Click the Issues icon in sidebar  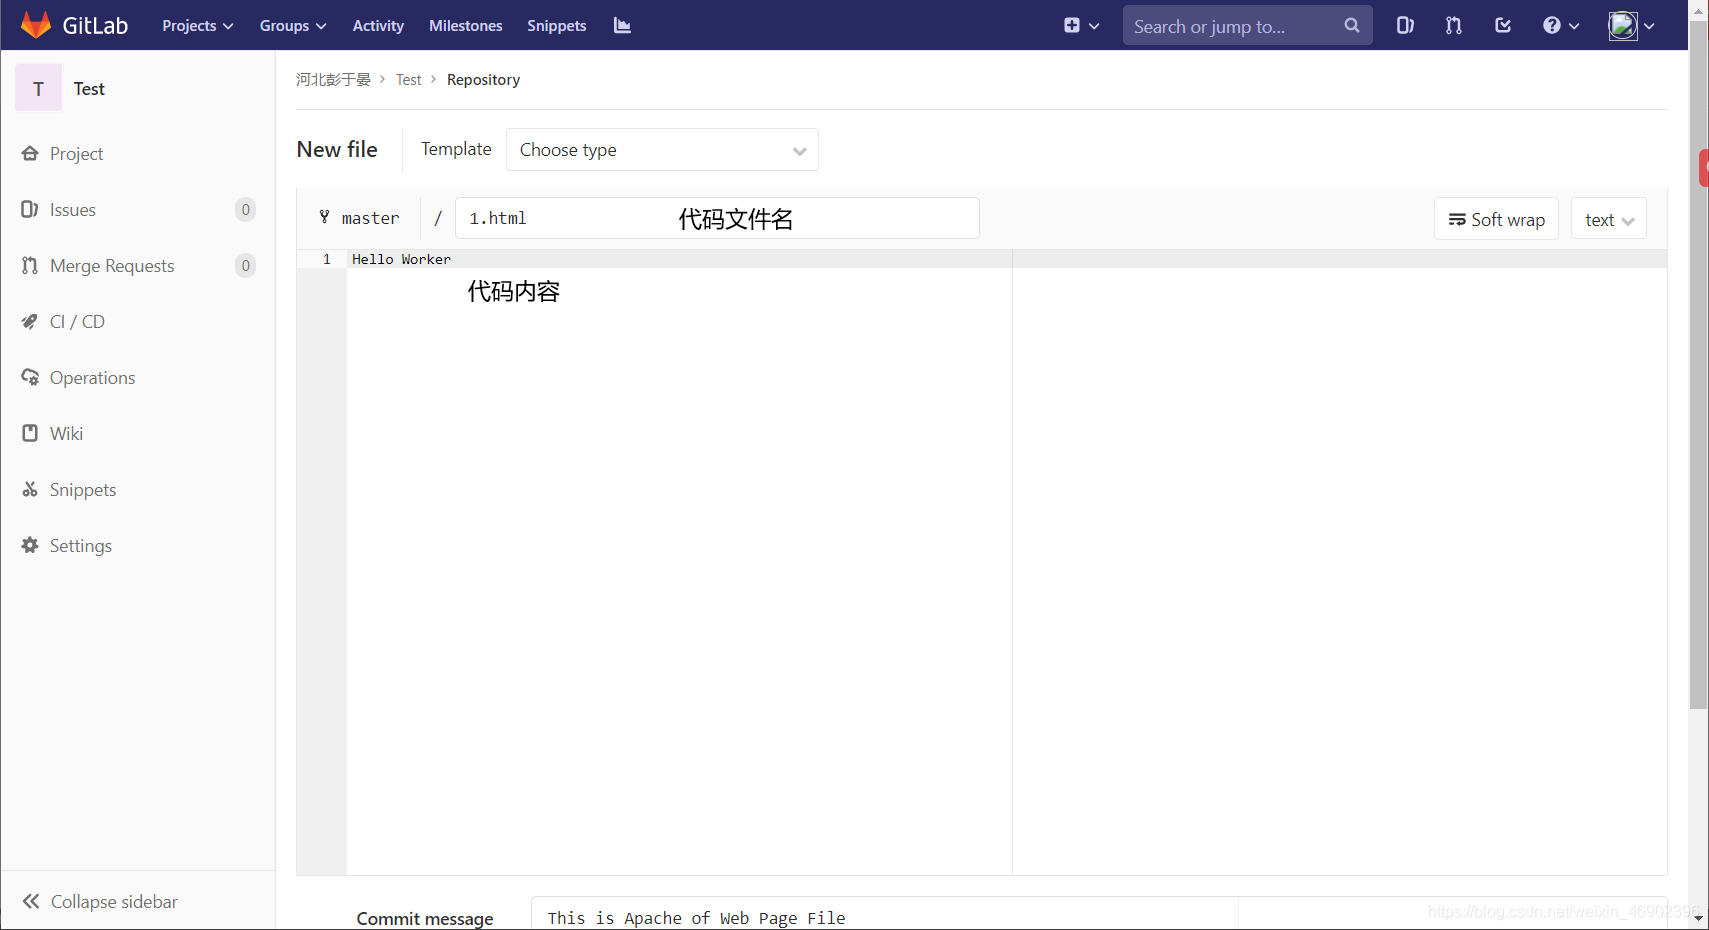[30, 209]
